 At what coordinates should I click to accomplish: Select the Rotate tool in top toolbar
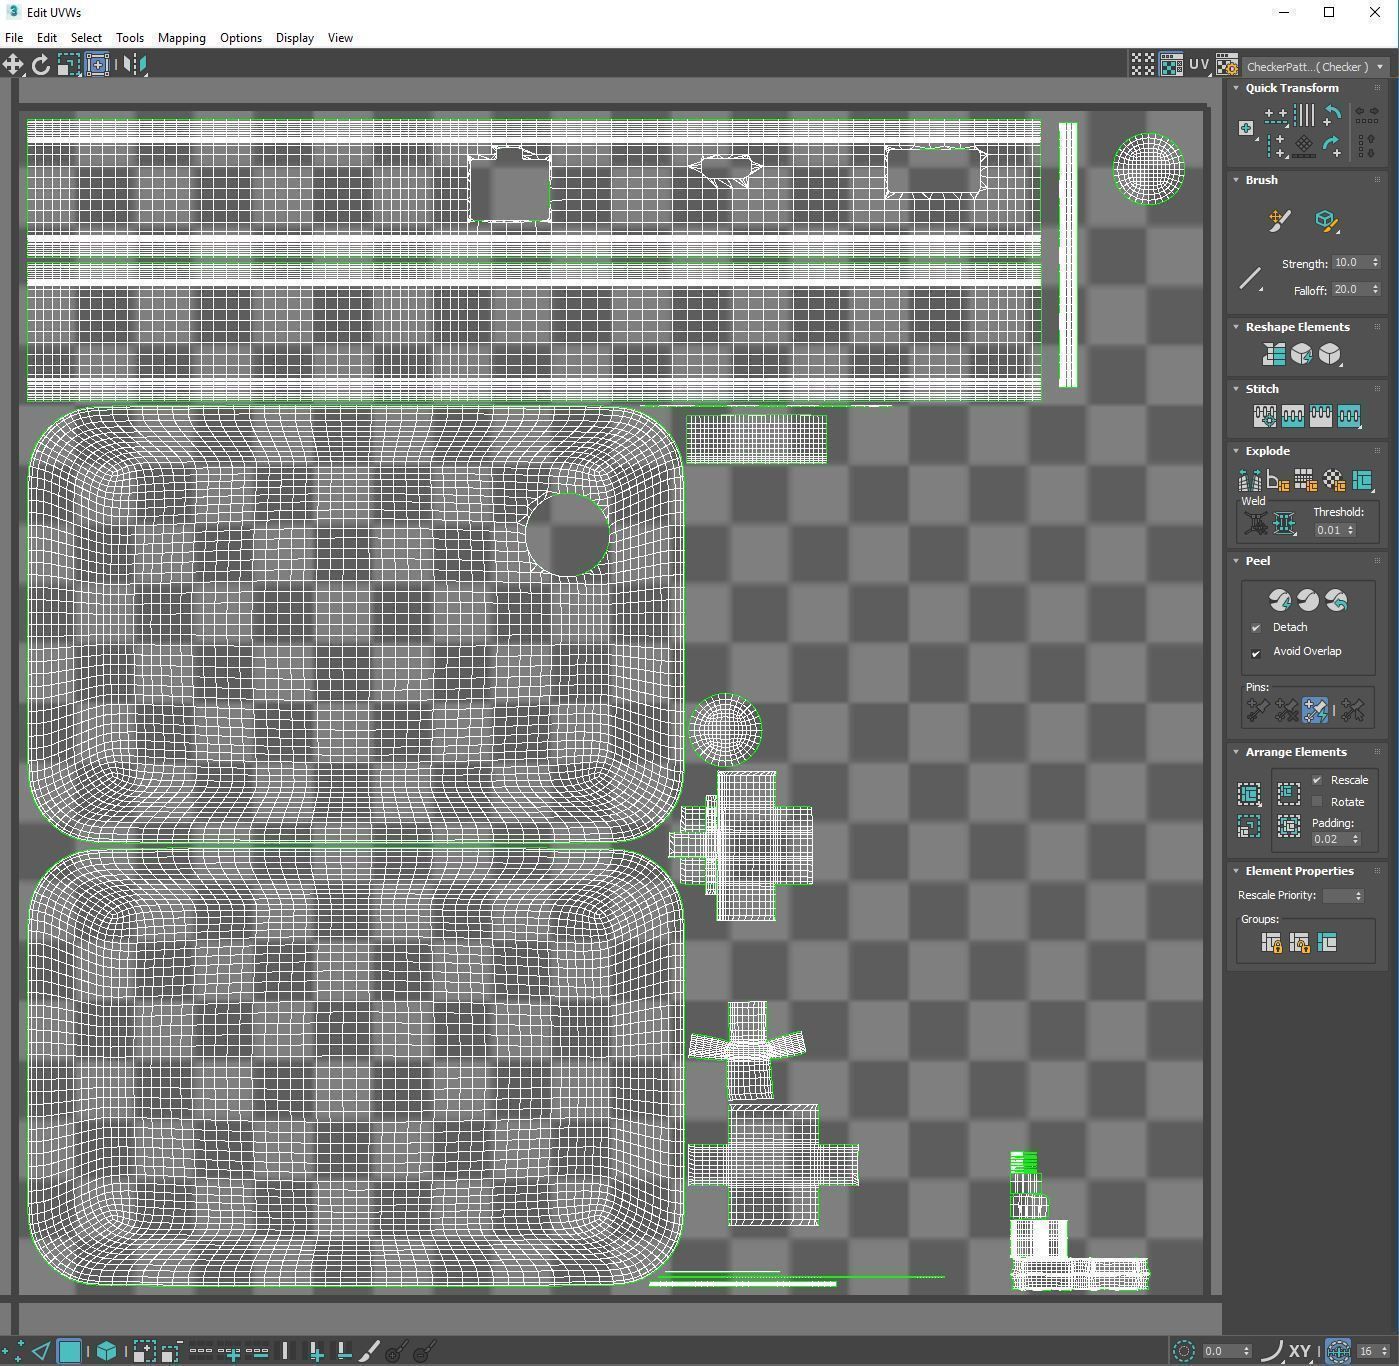[41, 65]
